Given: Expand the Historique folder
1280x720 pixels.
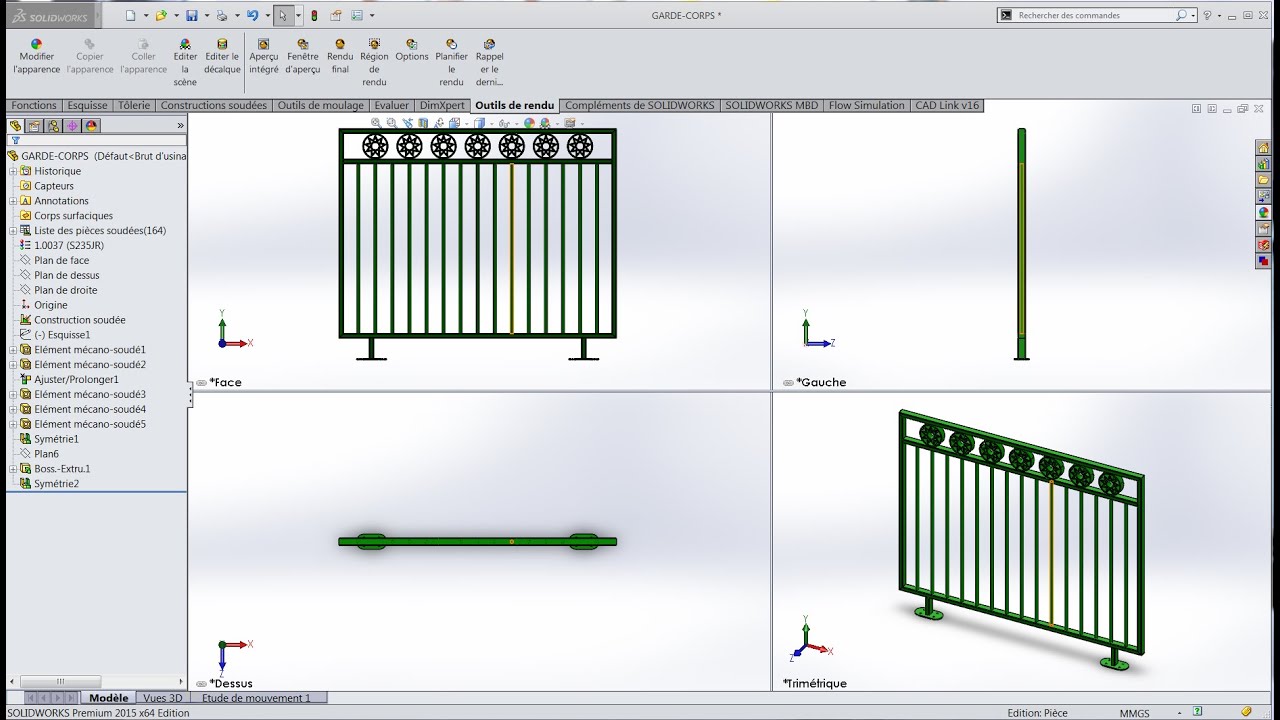Looking at the screenshot, I should 13,171.
